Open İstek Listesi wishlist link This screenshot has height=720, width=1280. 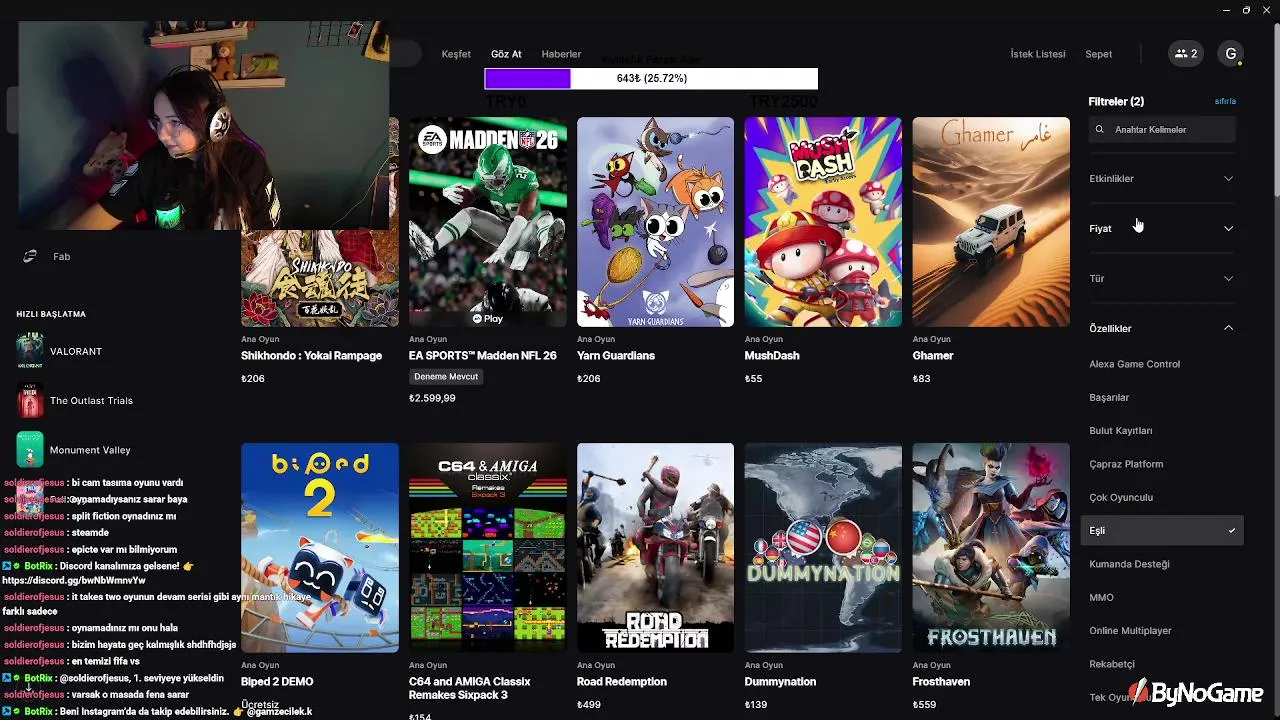[x=1038, y=54]
